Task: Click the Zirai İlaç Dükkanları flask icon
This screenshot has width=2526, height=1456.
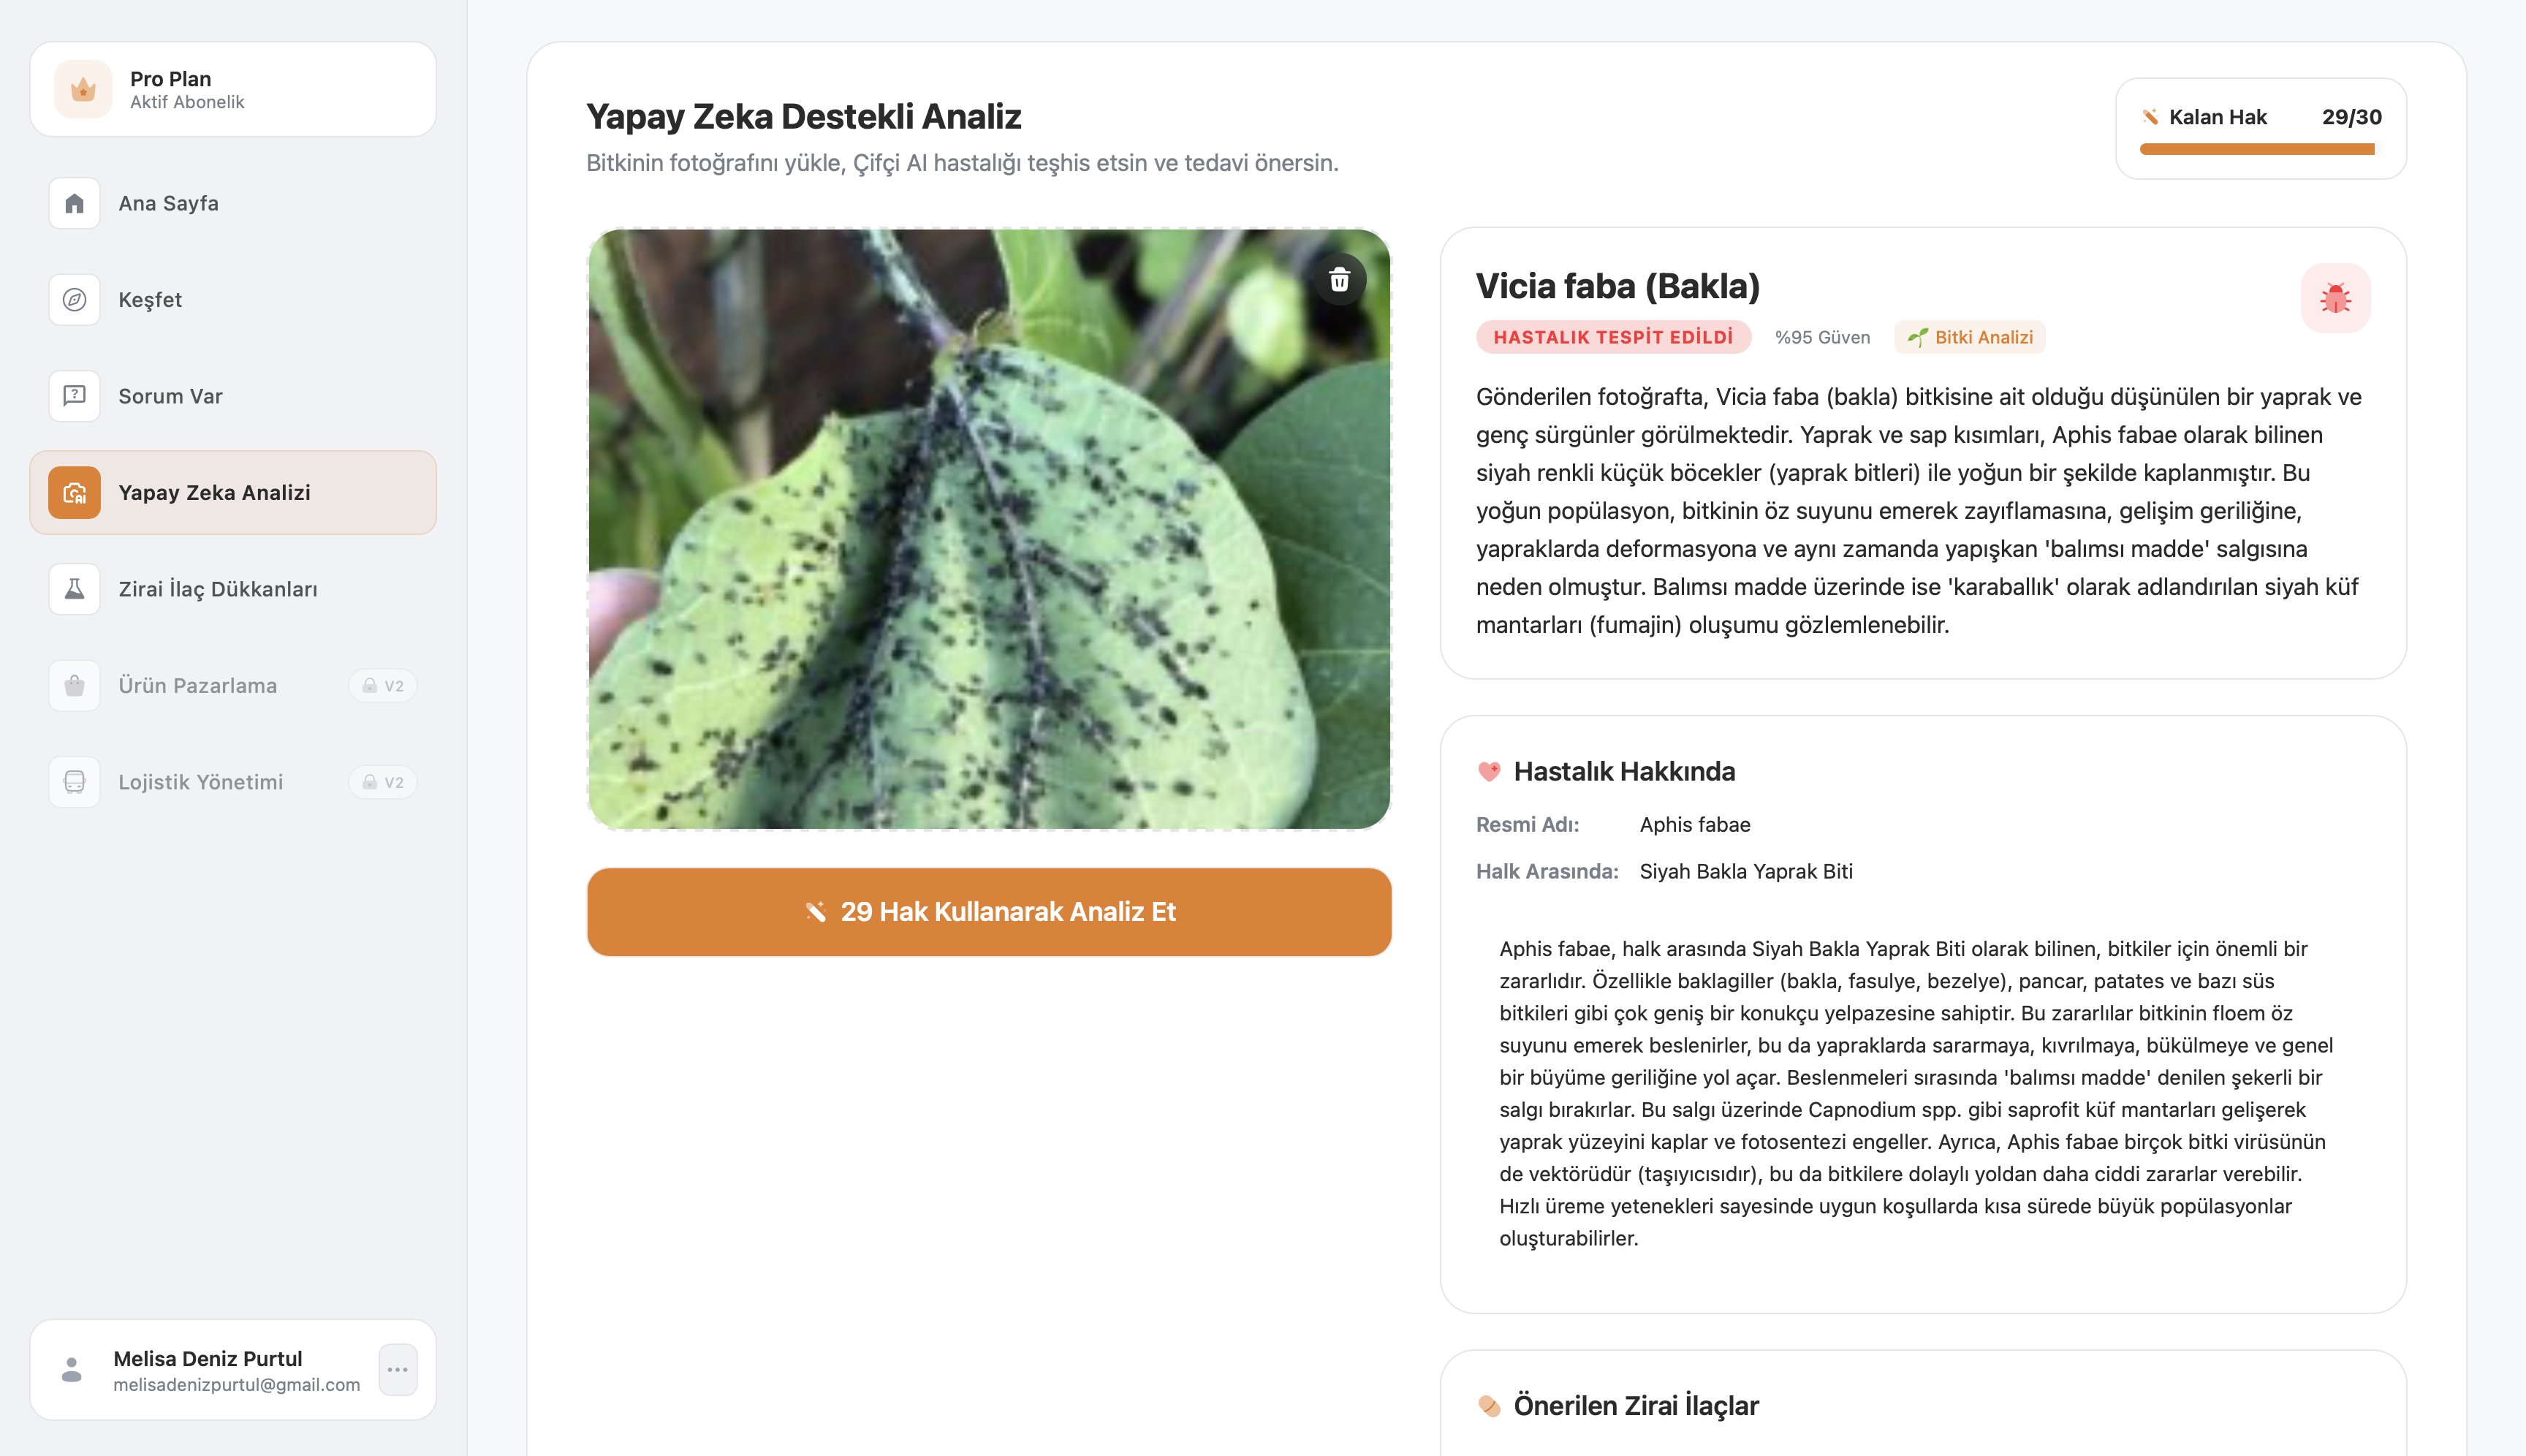Action: click(x=74, y=589)
